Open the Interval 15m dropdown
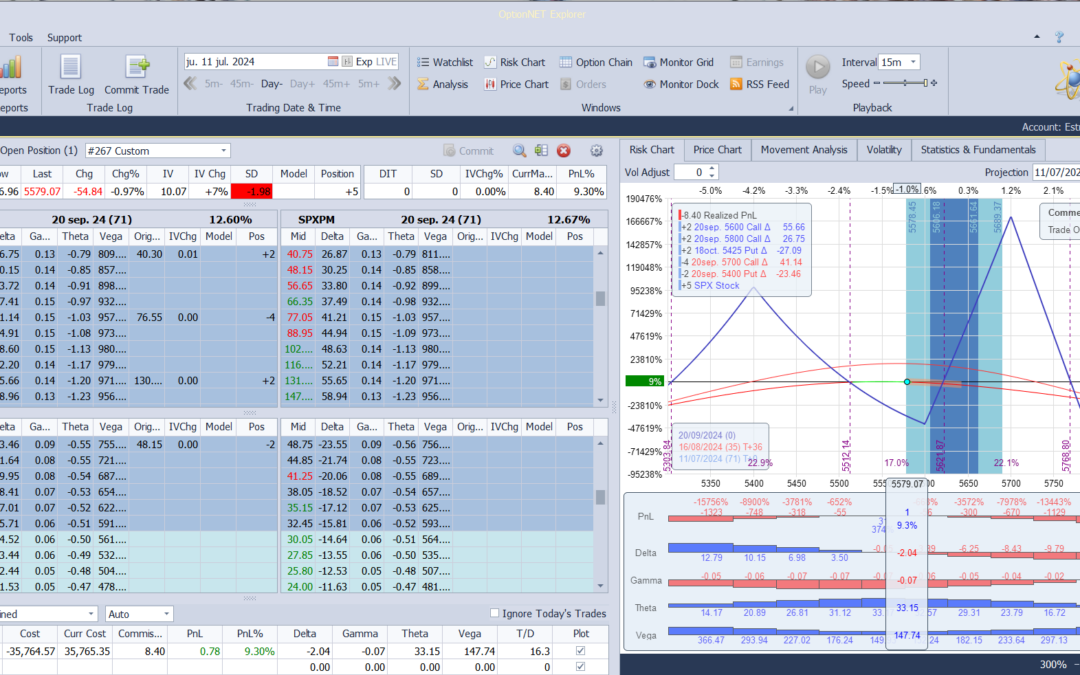This screenshot has height=675, width=1080. [913, 62]
